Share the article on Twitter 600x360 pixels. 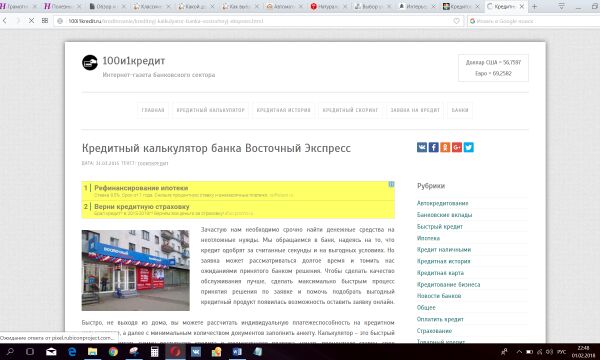pyautogui.click(x=469, y=147)
